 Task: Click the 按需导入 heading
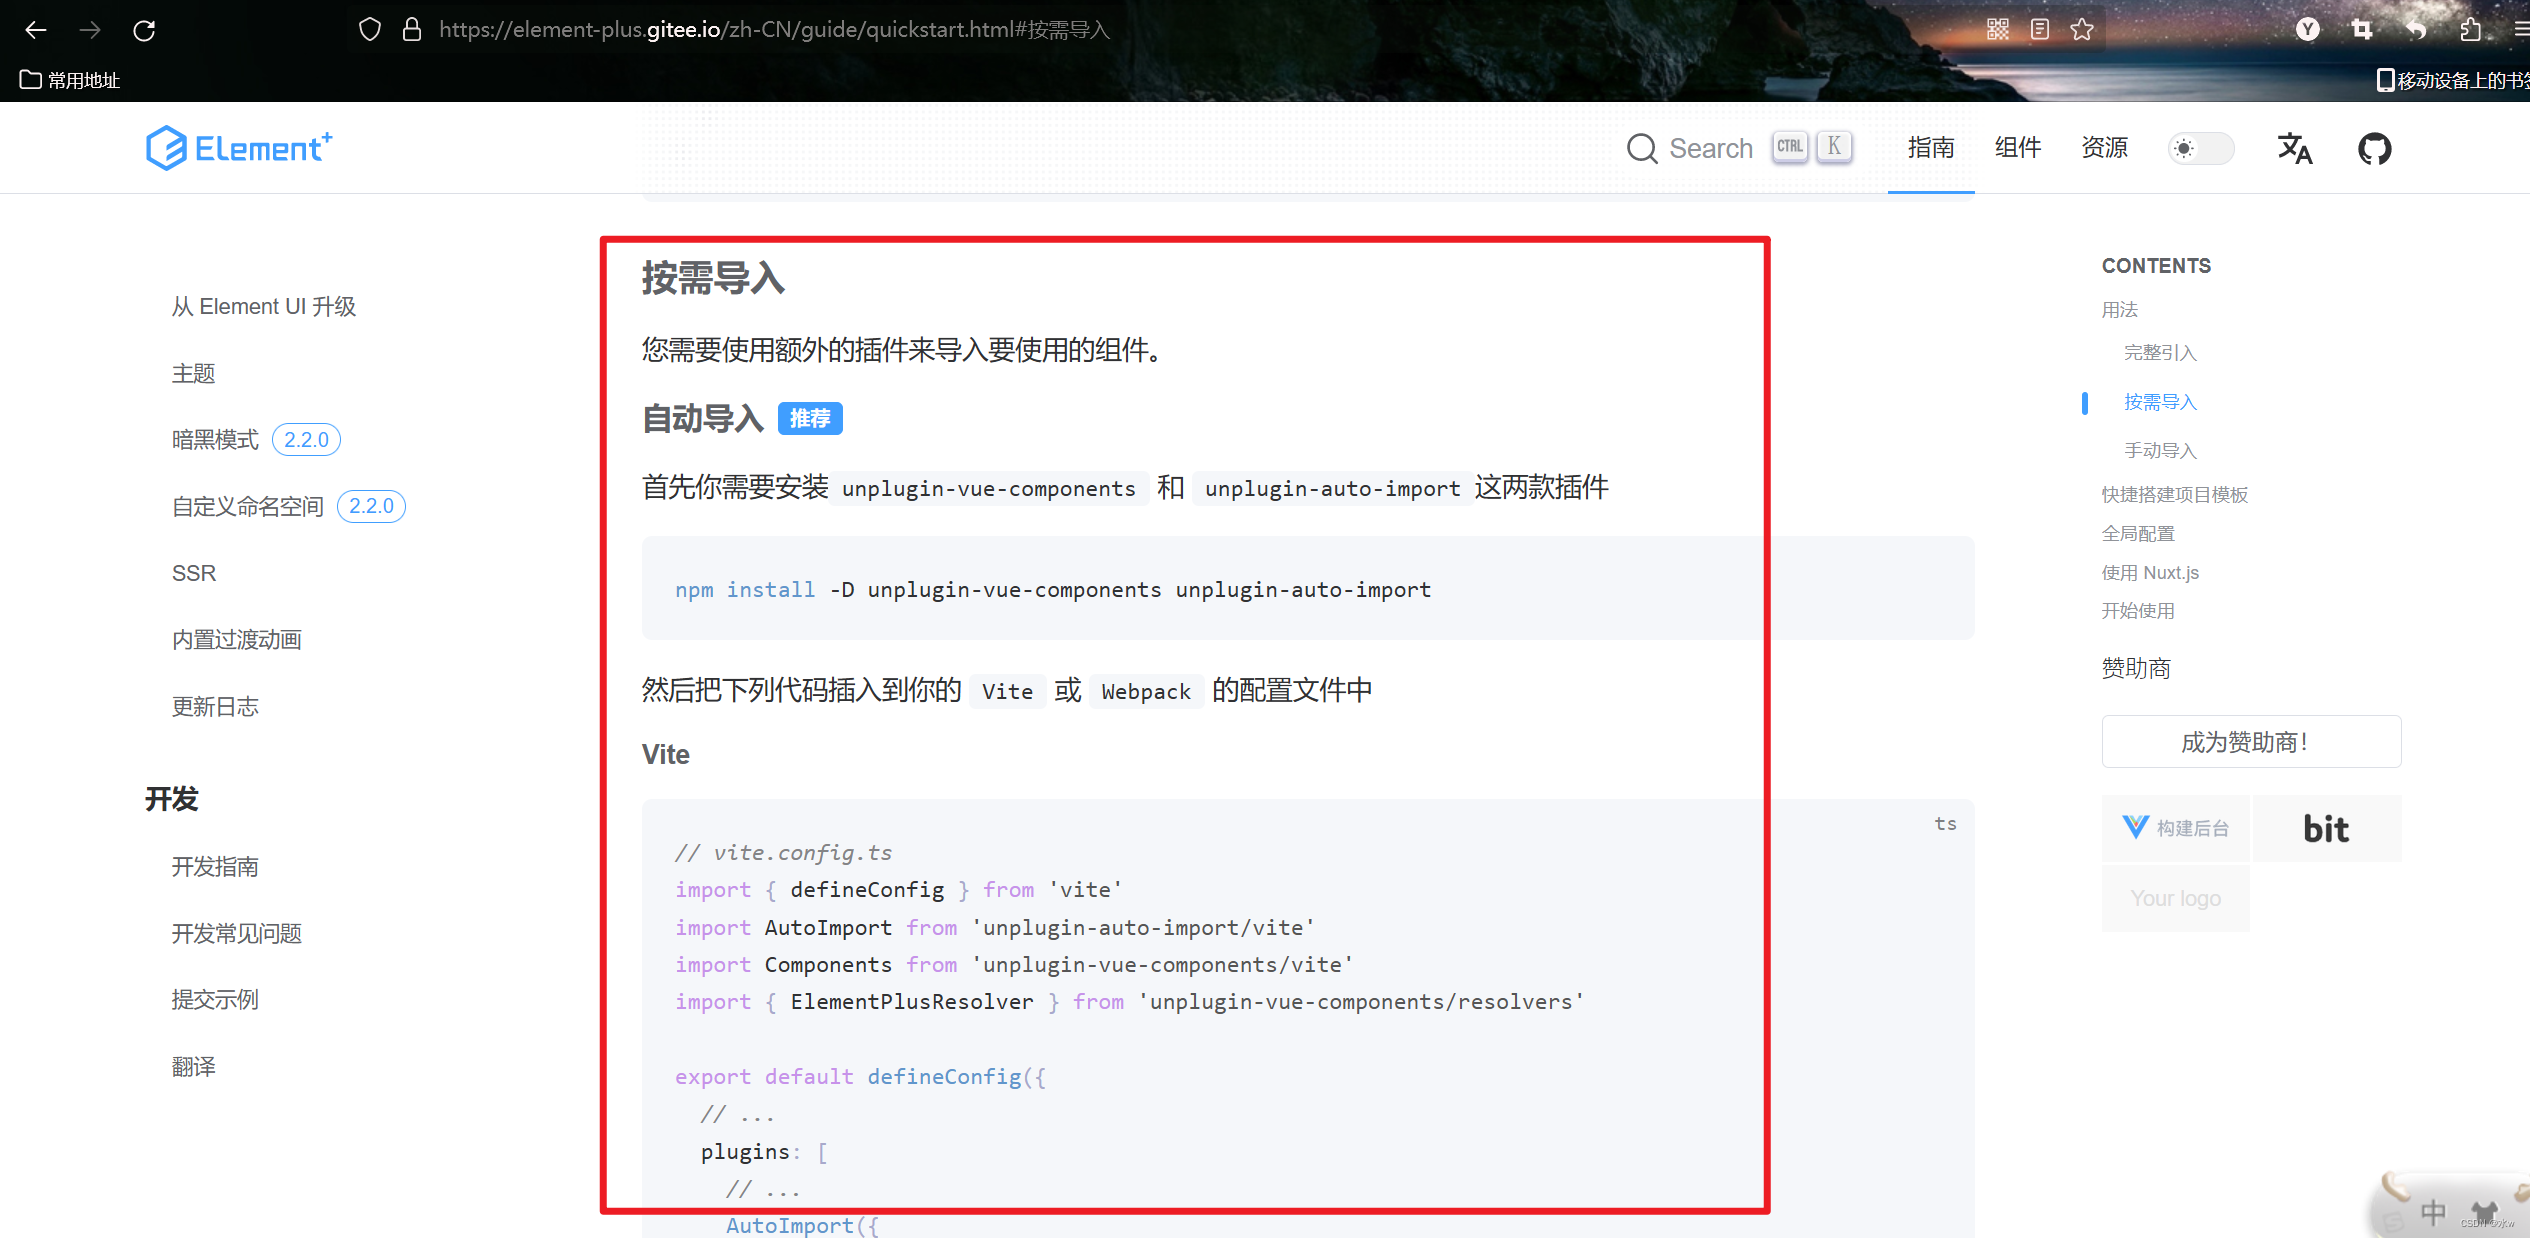click(713, 278)
